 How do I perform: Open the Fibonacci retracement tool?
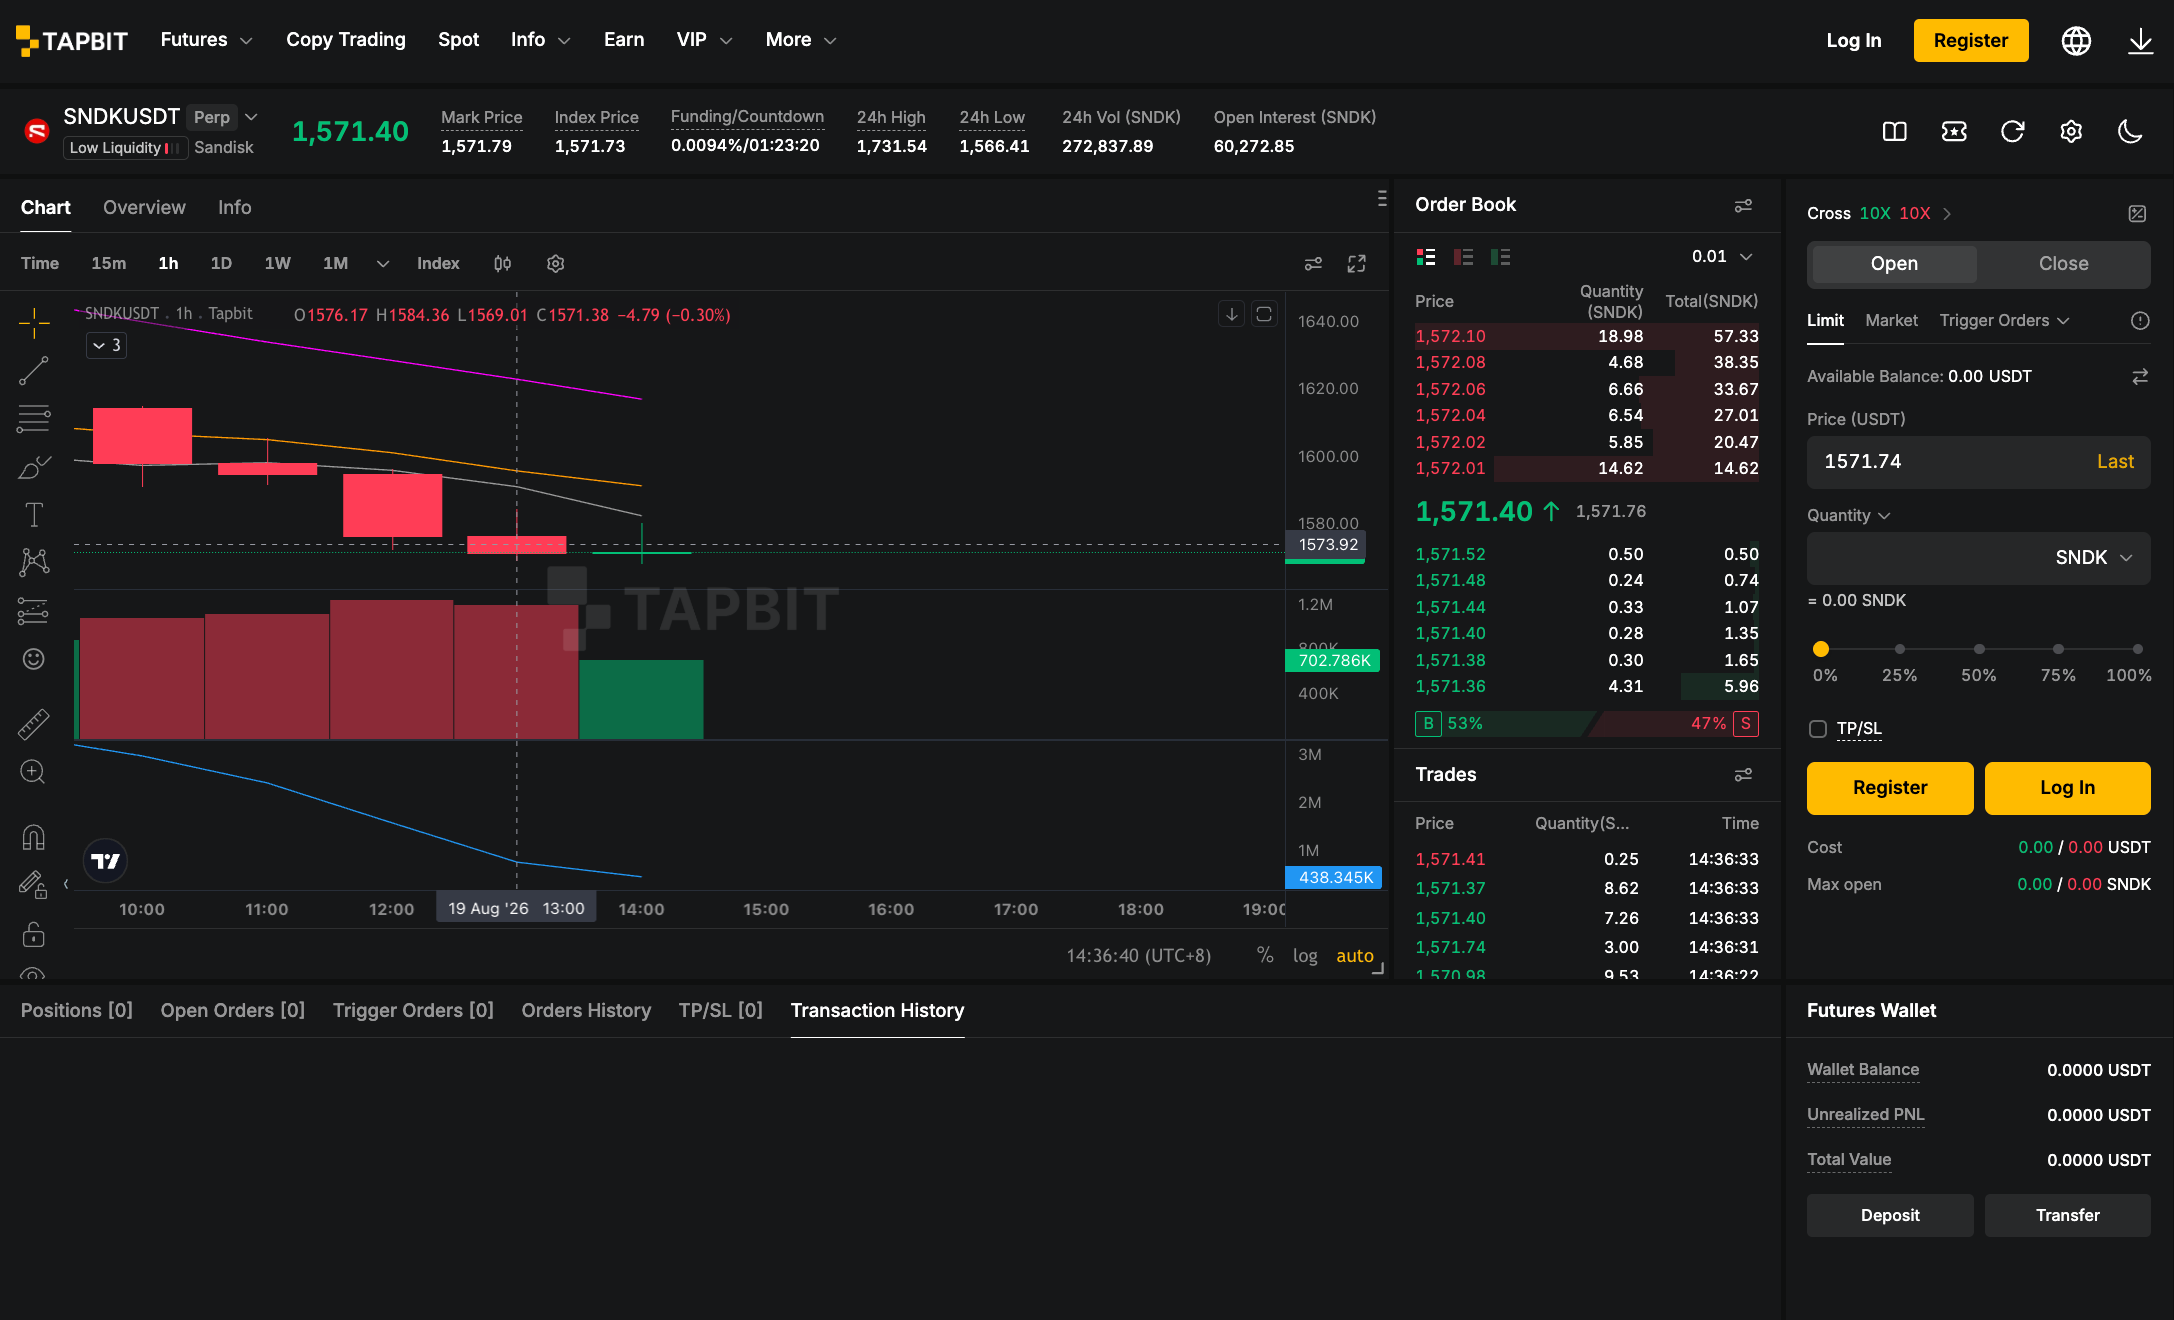(34, 418)
